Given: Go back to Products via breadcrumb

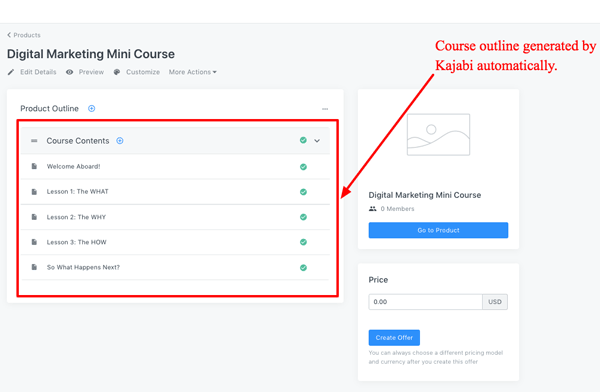Looking at the screenshot, I should tap(27, 35).
